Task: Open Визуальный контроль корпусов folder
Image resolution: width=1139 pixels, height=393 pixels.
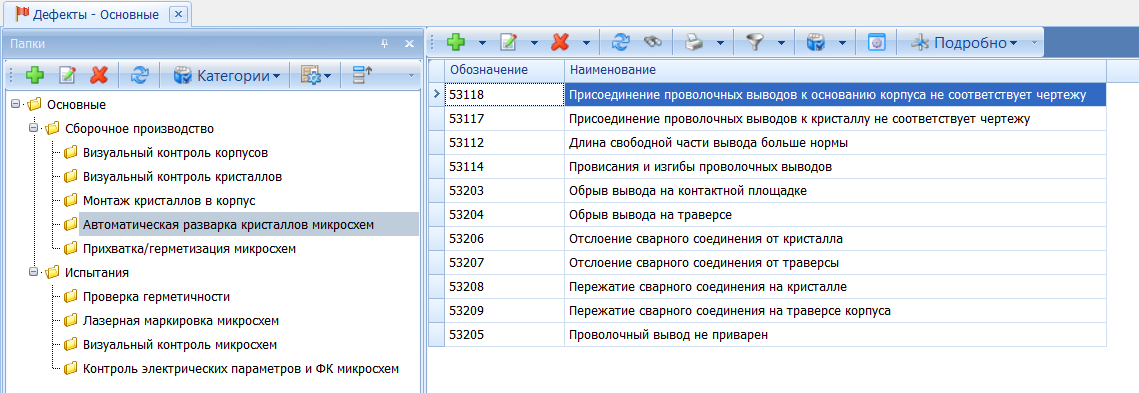Action: tap(175, 153)
